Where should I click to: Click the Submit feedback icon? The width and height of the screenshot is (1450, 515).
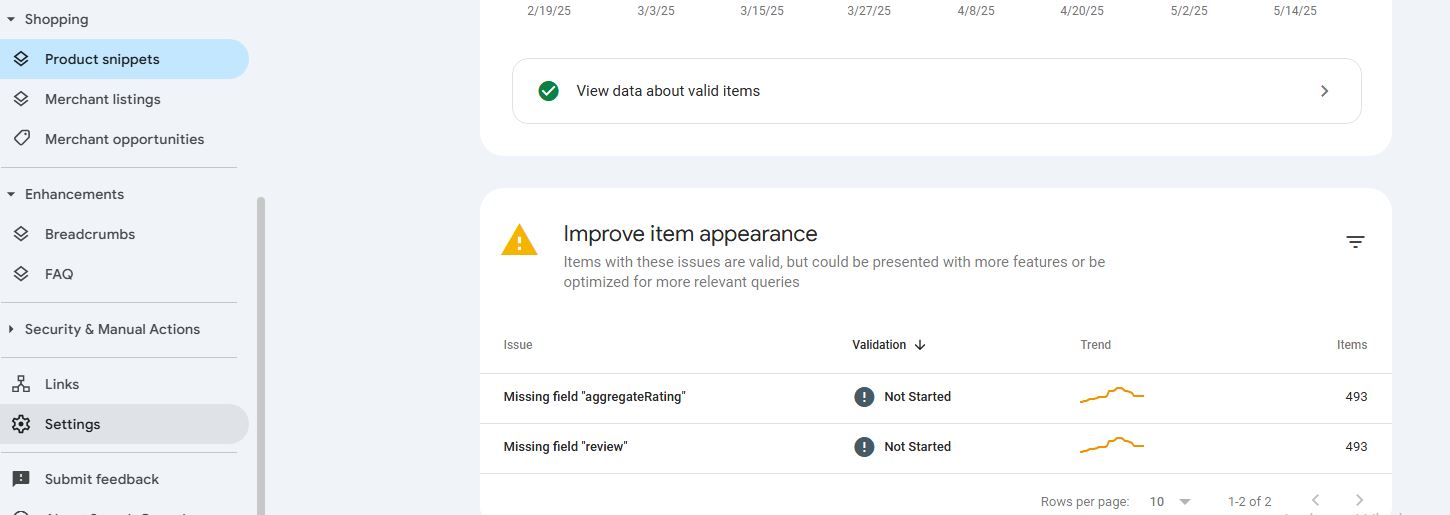coord(21,479)
